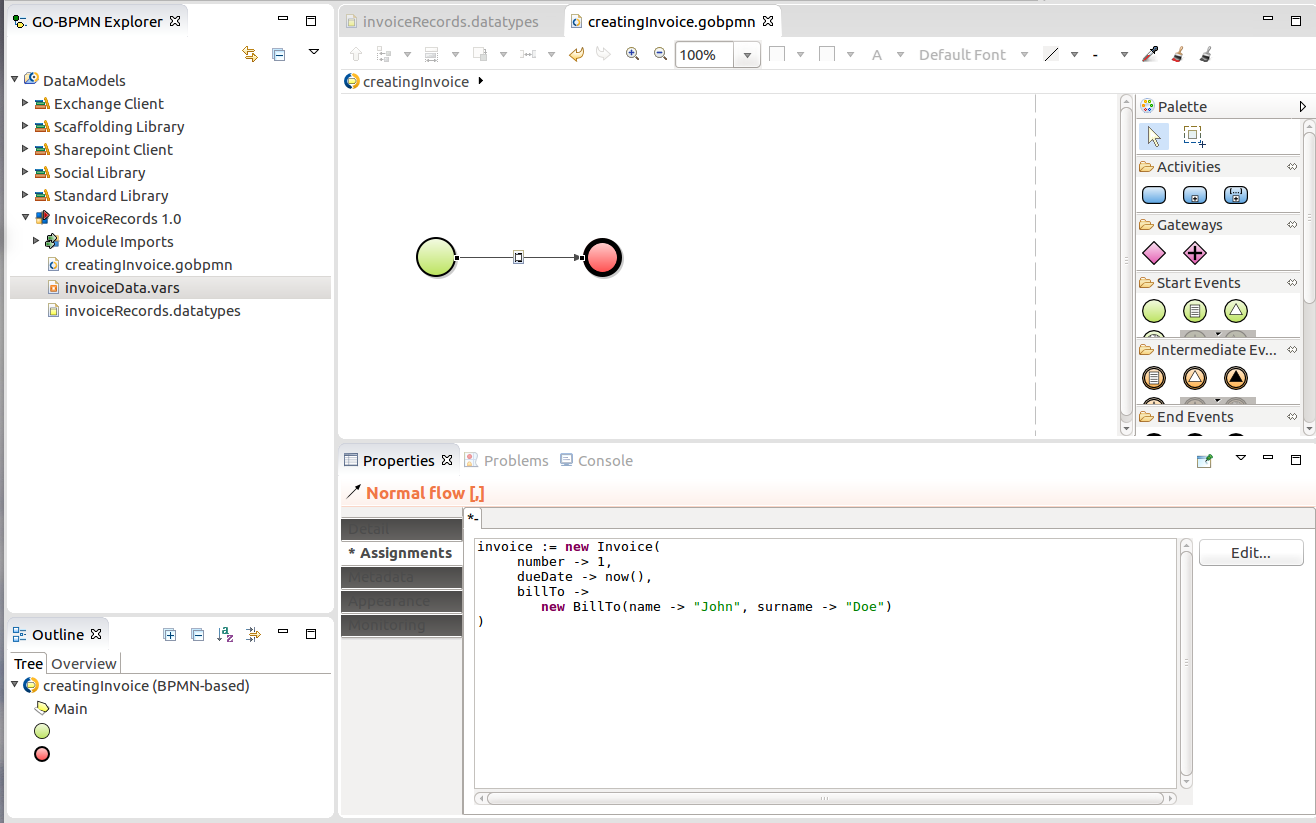1316x823 pixels.
Task: Pick the pink gateway diamond with plus
Action: pyautogui.click(x=1195, y=253)
